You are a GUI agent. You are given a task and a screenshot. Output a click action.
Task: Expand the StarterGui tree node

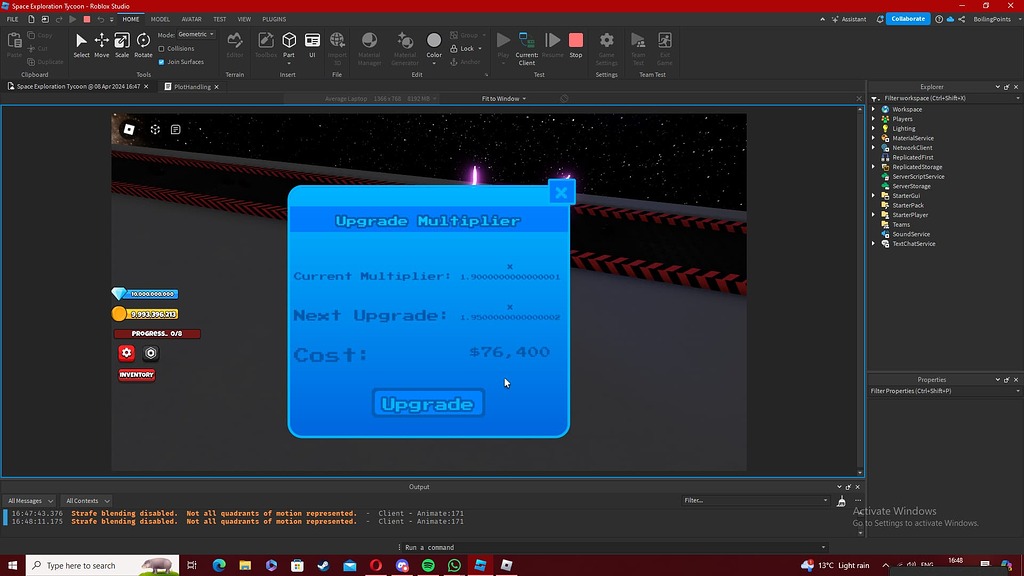click(x=873, y=196)
